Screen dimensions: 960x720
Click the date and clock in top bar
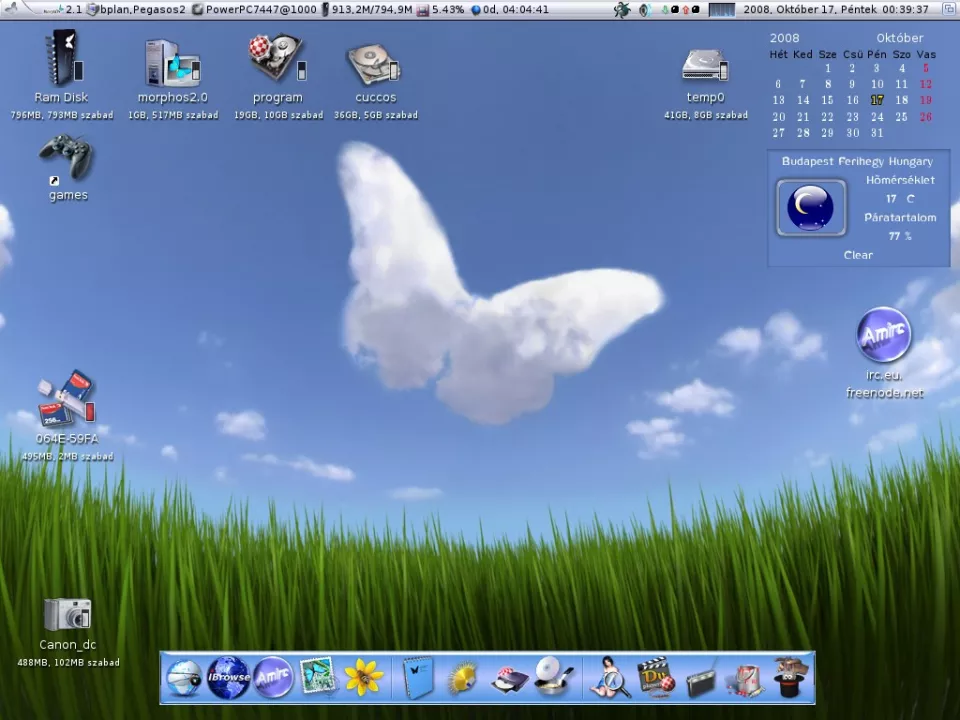click(836, 10)
